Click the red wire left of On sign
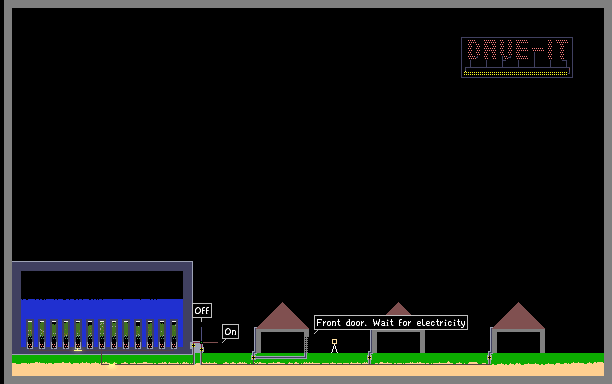 pos(210,343)
